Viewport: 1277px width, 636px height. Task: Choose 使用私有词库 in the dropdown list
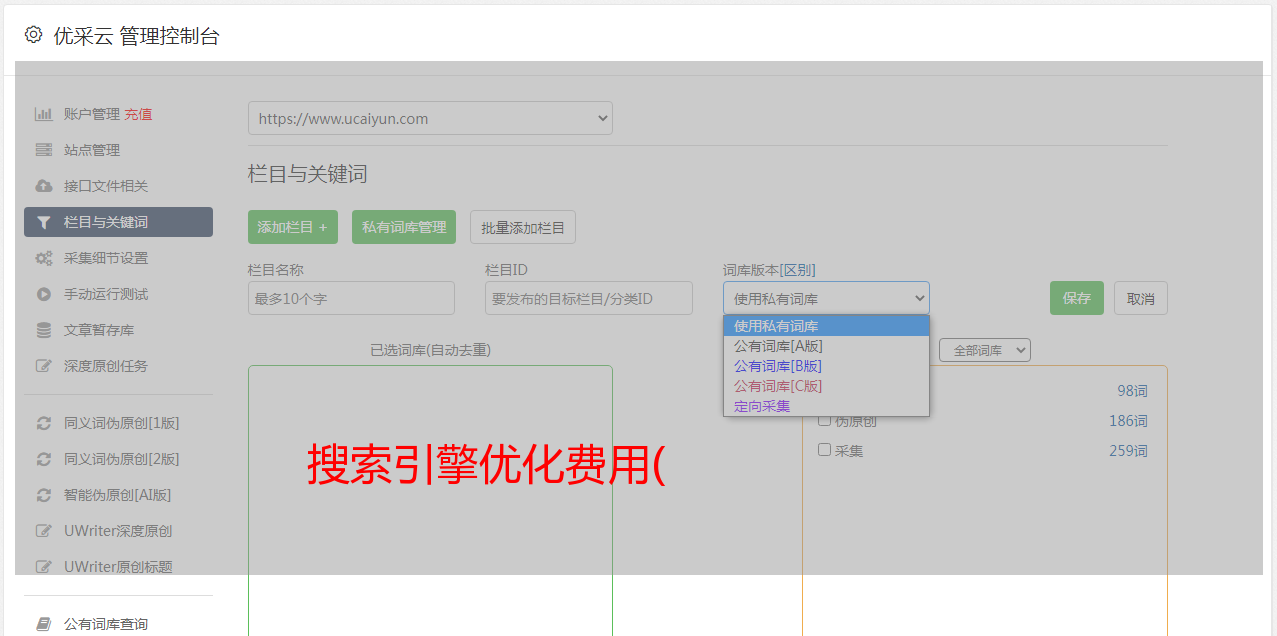click(826, 326)
